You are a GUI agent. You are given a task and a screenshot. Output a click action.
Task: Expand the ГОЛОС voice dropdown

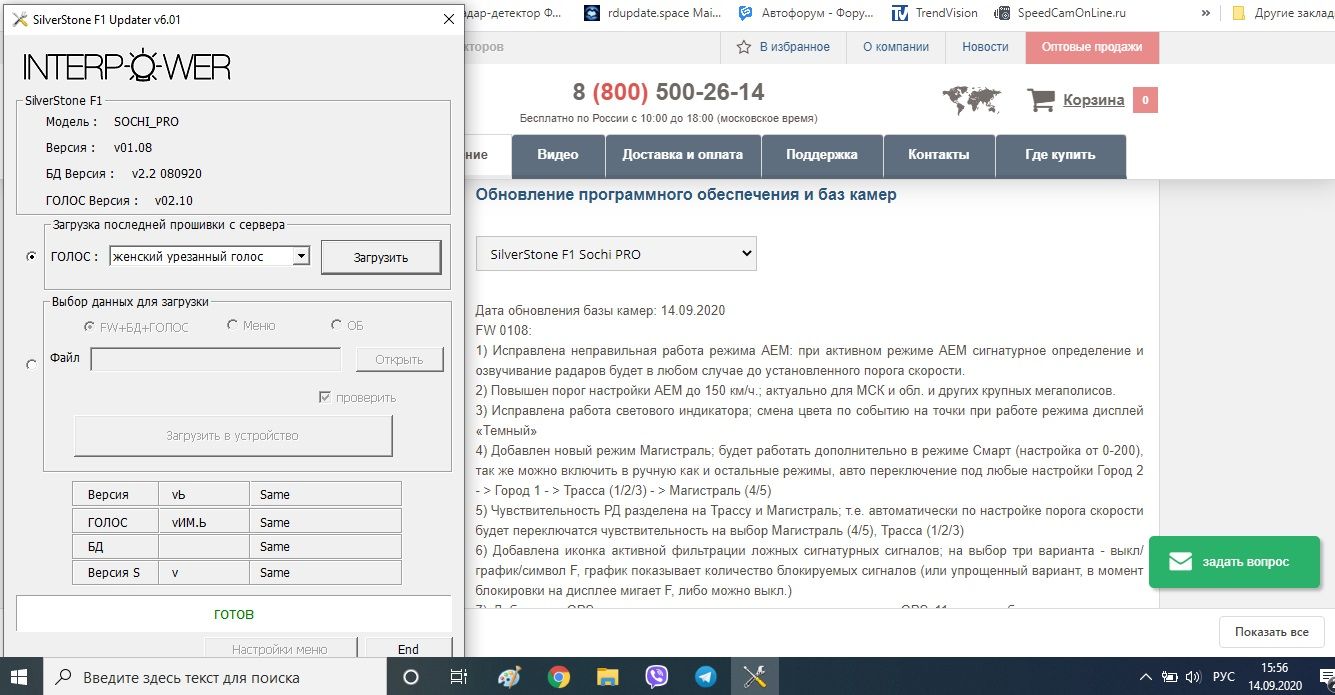click(x=300, y=257)
